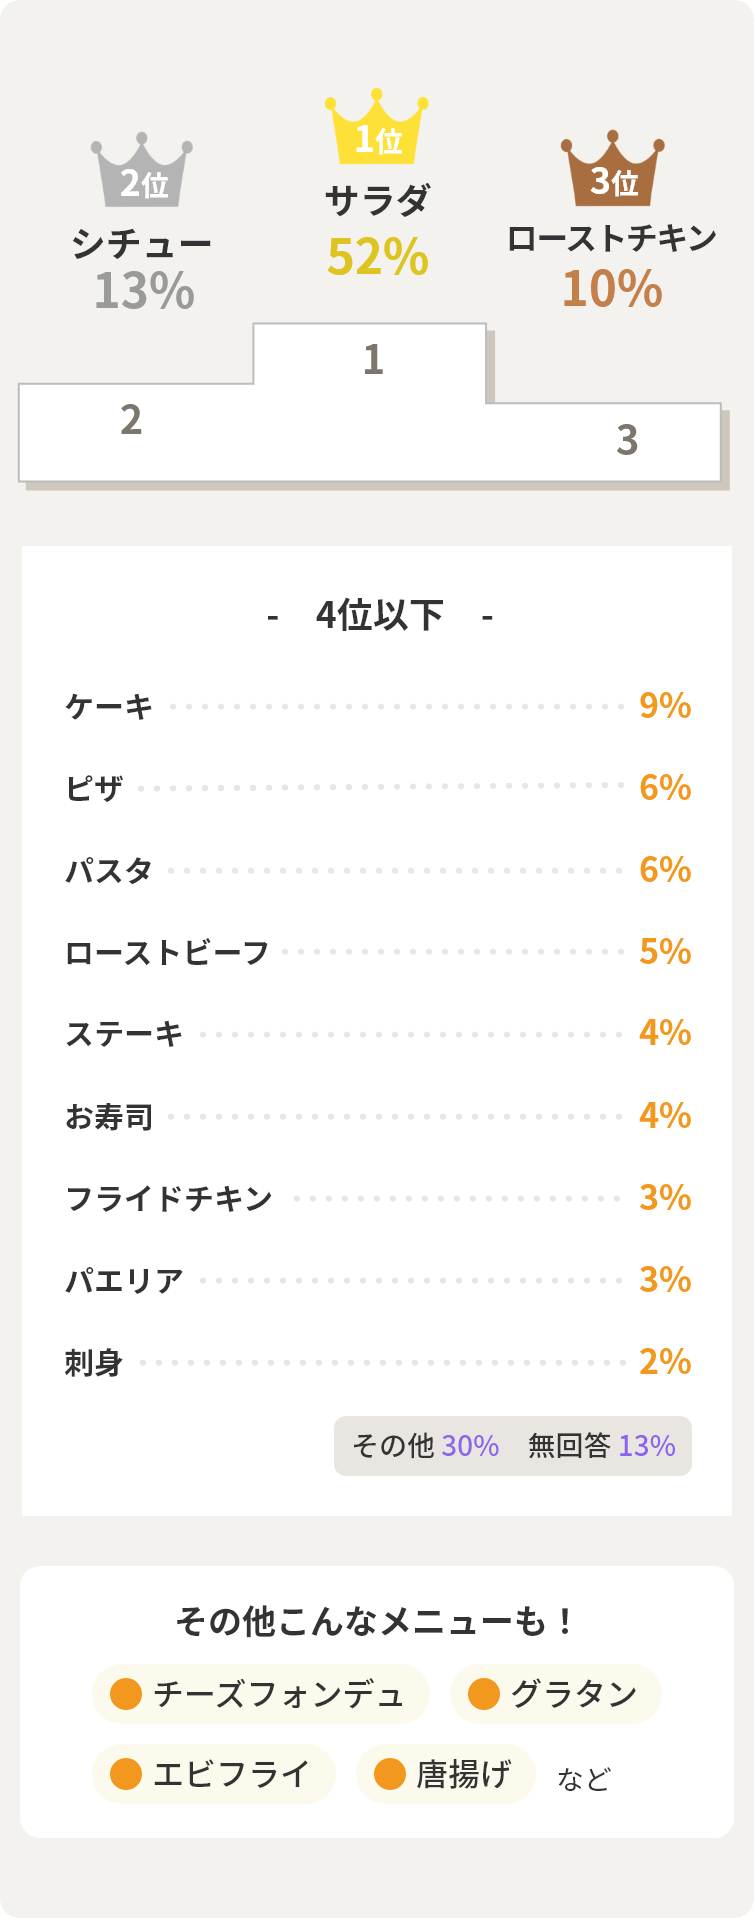Click orange dot beside エビフライ
The height and width of the screenshot is (1918, 754).
(x=126, y=1774)
